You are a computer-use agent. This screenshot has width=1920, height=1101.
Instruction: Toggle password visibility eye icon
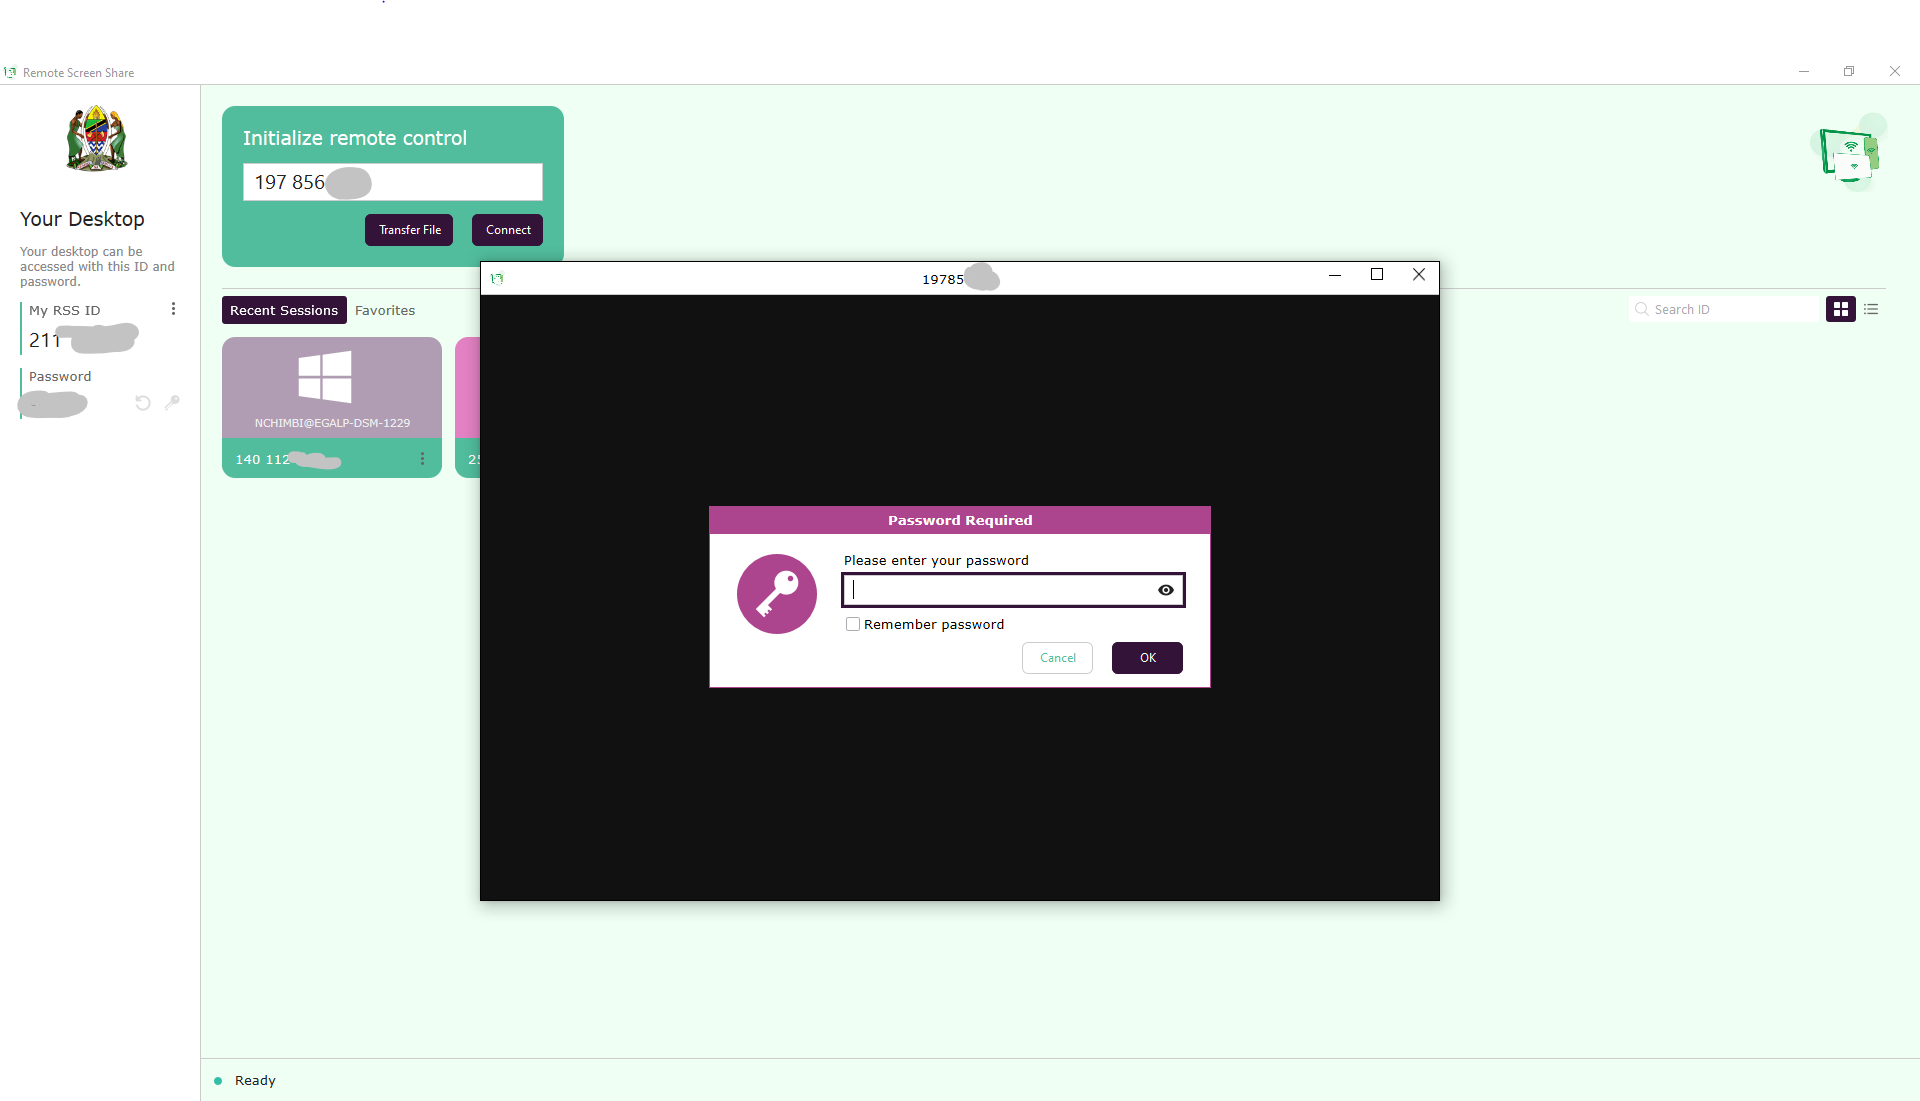point(1165,590)
